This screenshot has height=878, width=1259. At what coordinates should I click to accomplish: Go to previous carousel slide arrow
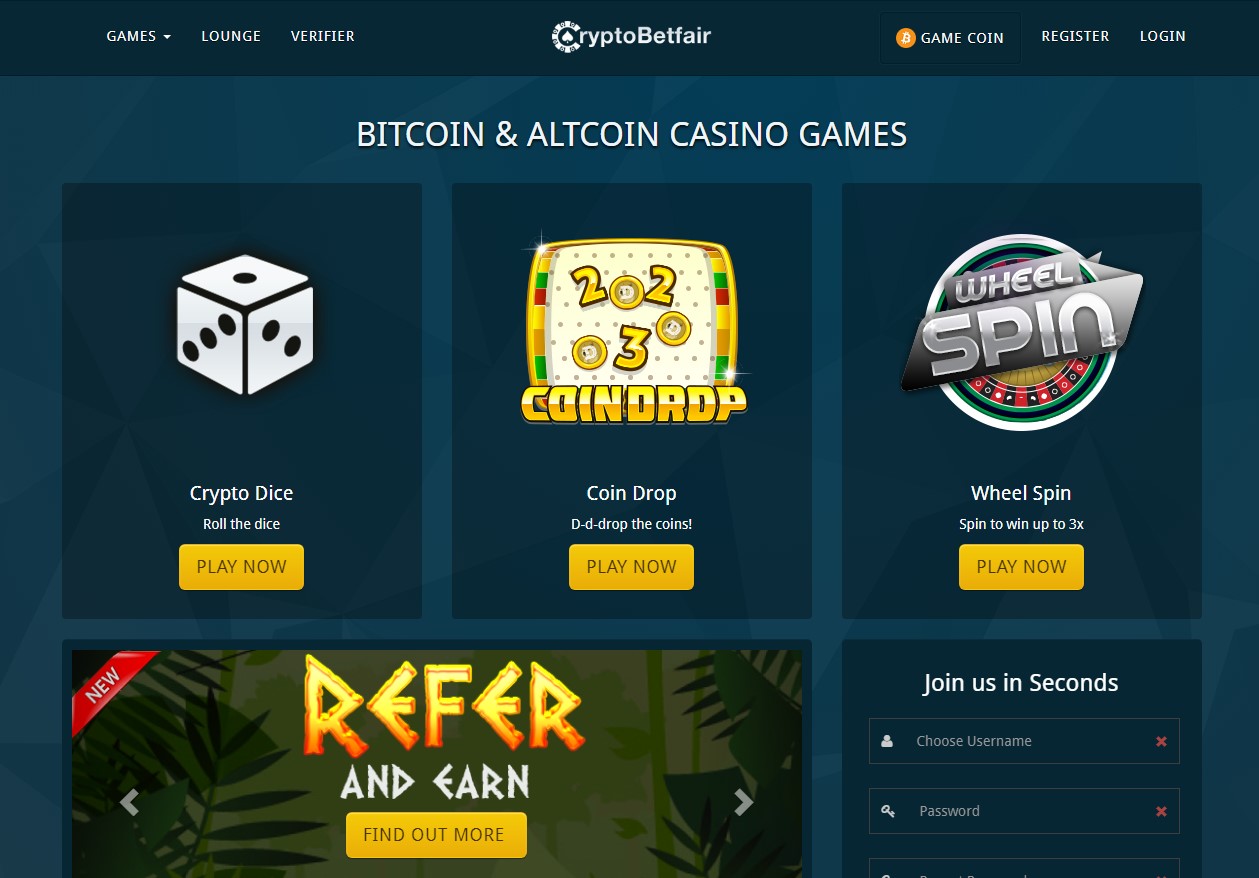click(129, 801)
